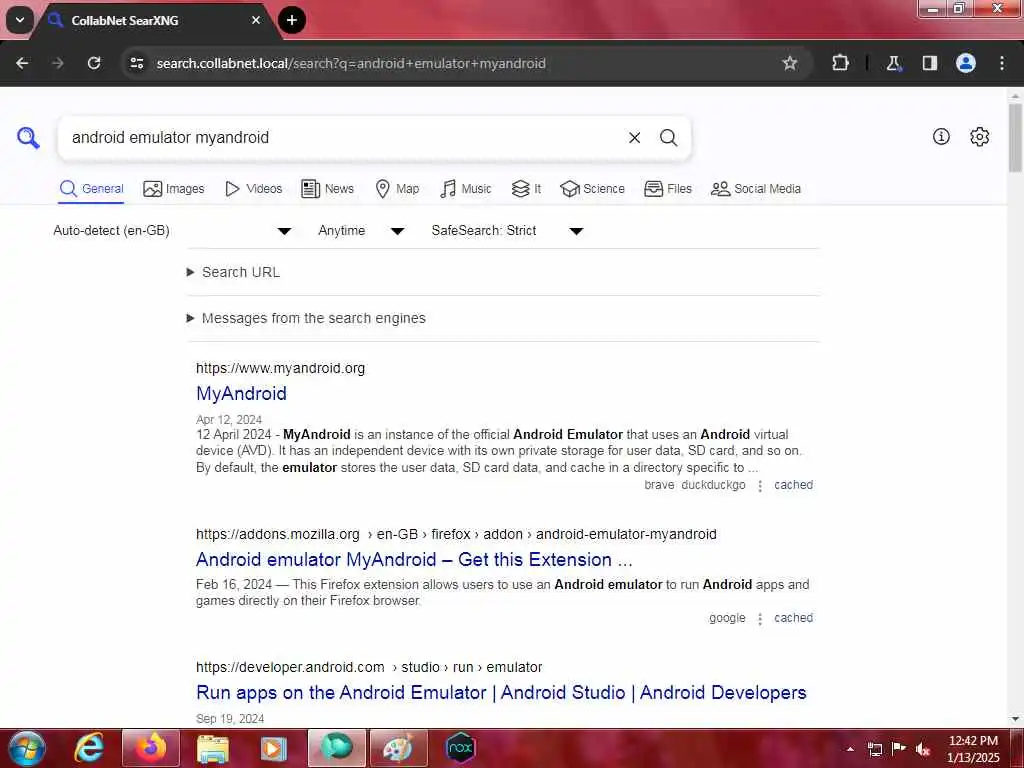Viewport: 1024px width, 768px height.
Task: Click the addons.mozilla.org result URL
Action: pyautogui.click(x=456, y=534)
